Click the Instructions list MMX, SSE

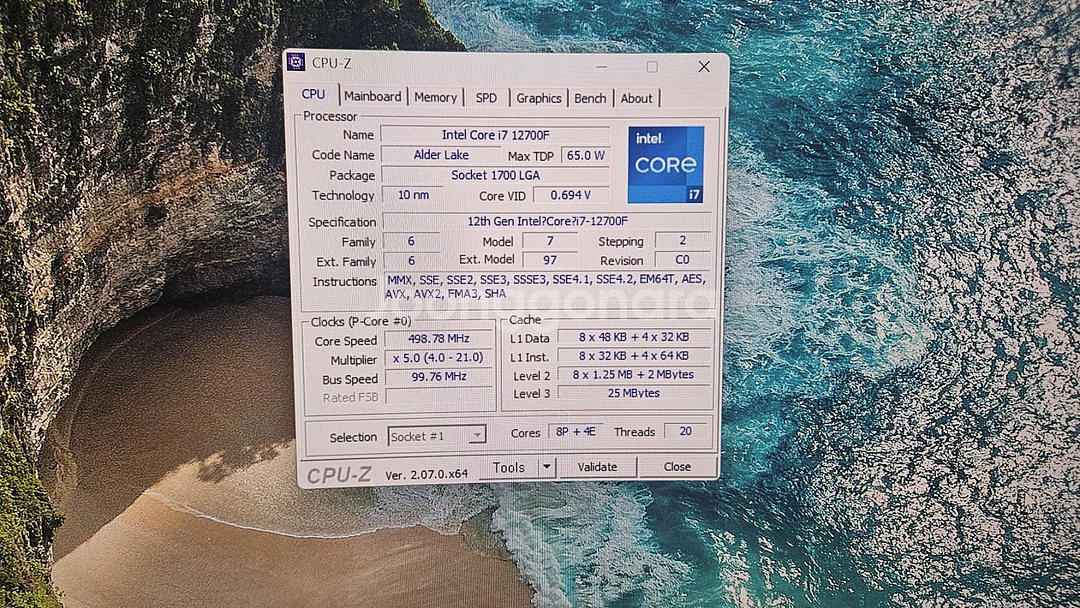[x=547, y=286]
